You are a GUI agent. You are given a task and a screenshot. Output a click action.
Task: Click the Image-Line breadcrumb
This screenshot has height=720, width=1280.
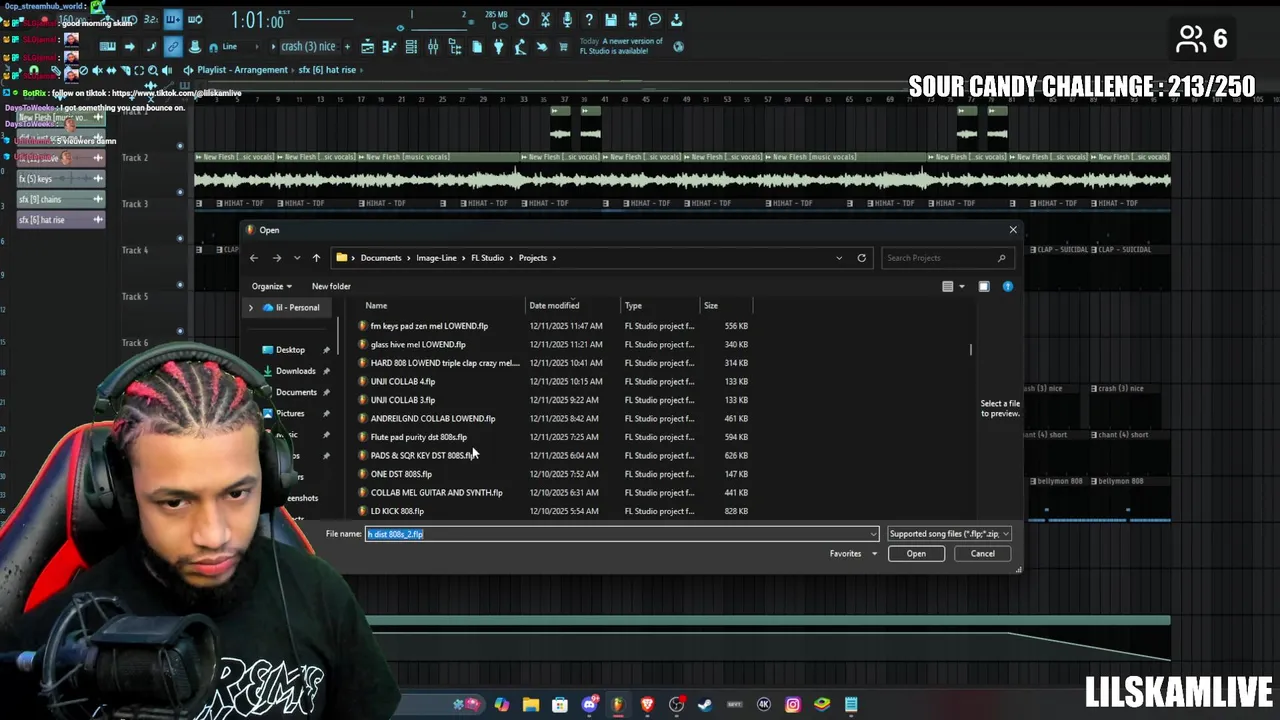tap(436, 258)
